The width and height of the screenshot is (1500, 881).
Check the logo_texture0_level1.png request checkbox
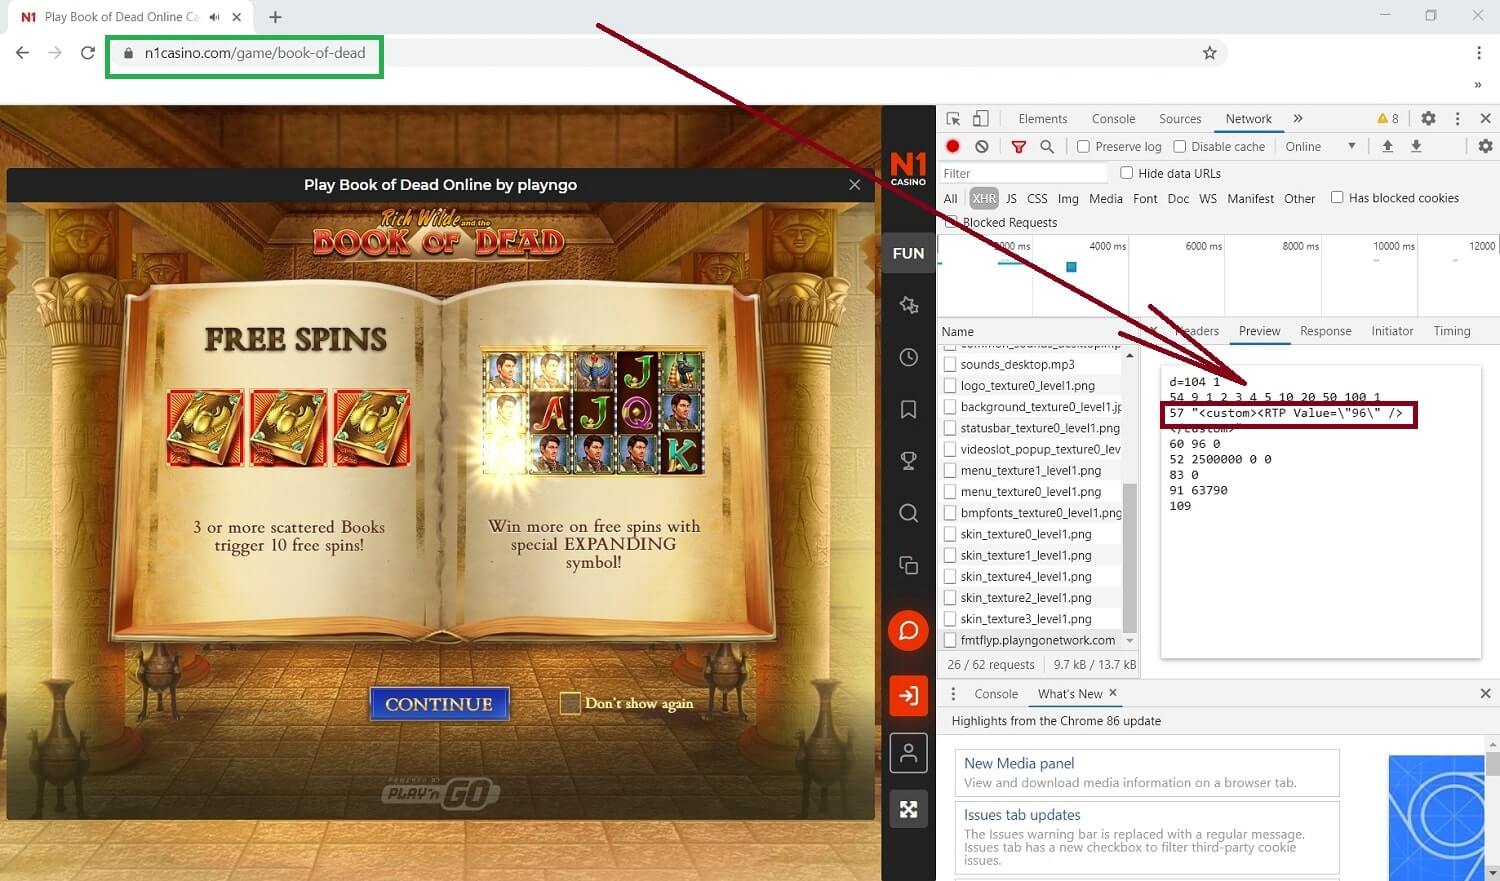950,386
